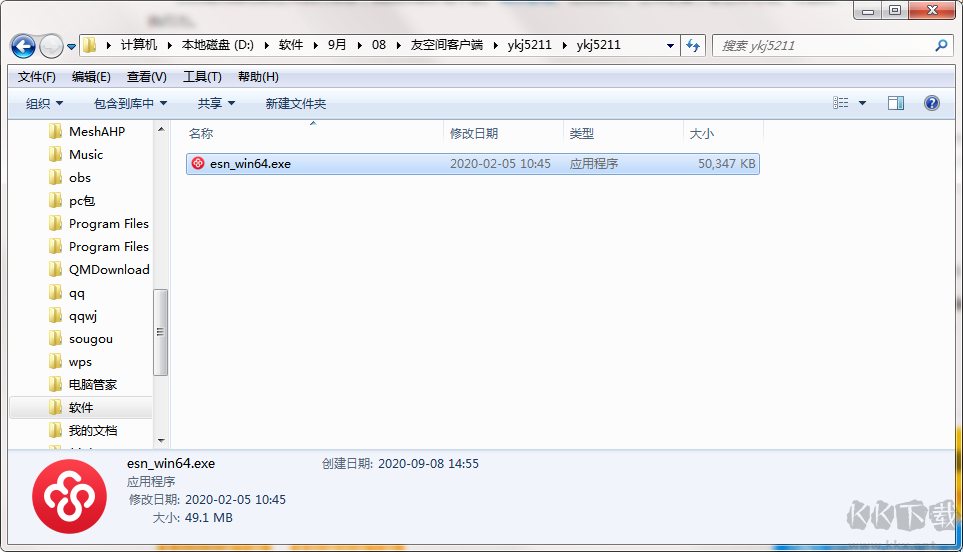Viewport: 963px width, 552px height.
Task: Open the 编辑(E) menu
Action: click(91, 77)
